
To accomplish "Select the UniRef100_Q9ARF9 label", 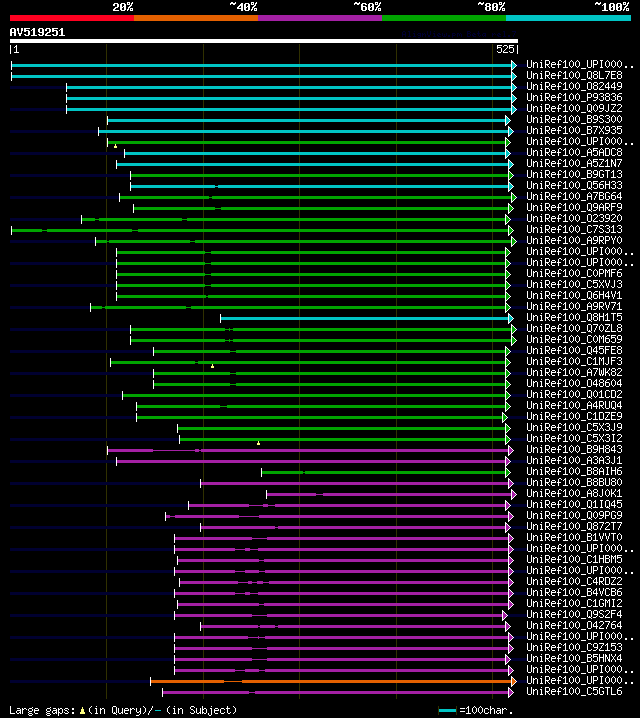I will click(574, 207).
